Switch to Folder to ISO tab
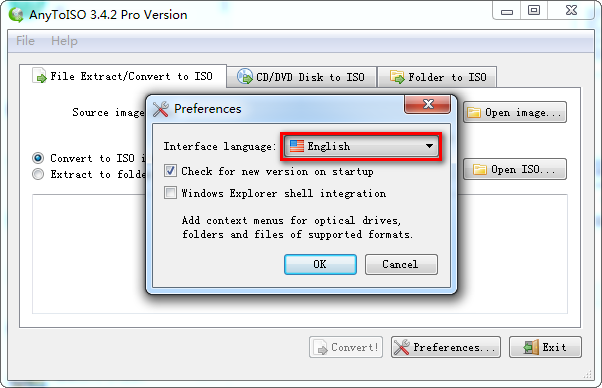This screenshot has height=388, width=602. [437, 77]
